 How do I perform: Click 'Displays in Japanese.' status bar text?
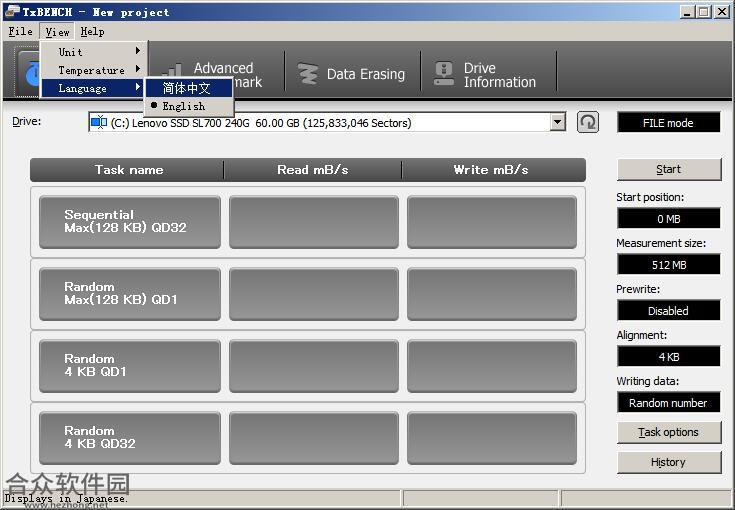click(x=65, y=499)
